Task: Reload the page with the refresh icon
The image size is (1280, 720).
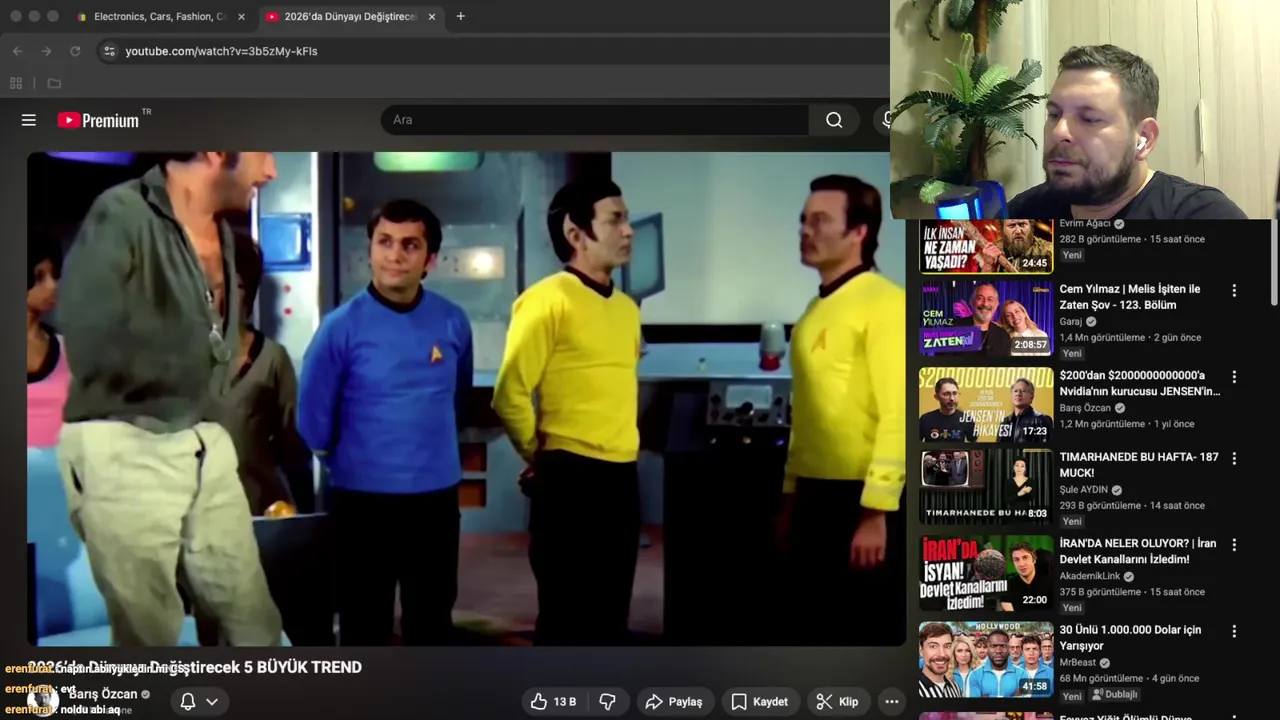Action: 75,51
